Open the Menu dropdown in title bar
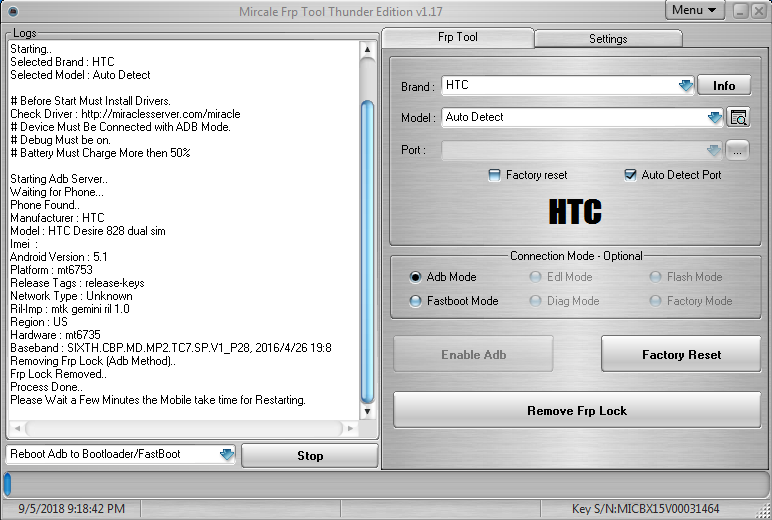This screenshot has height=520, width=772. 694,10
